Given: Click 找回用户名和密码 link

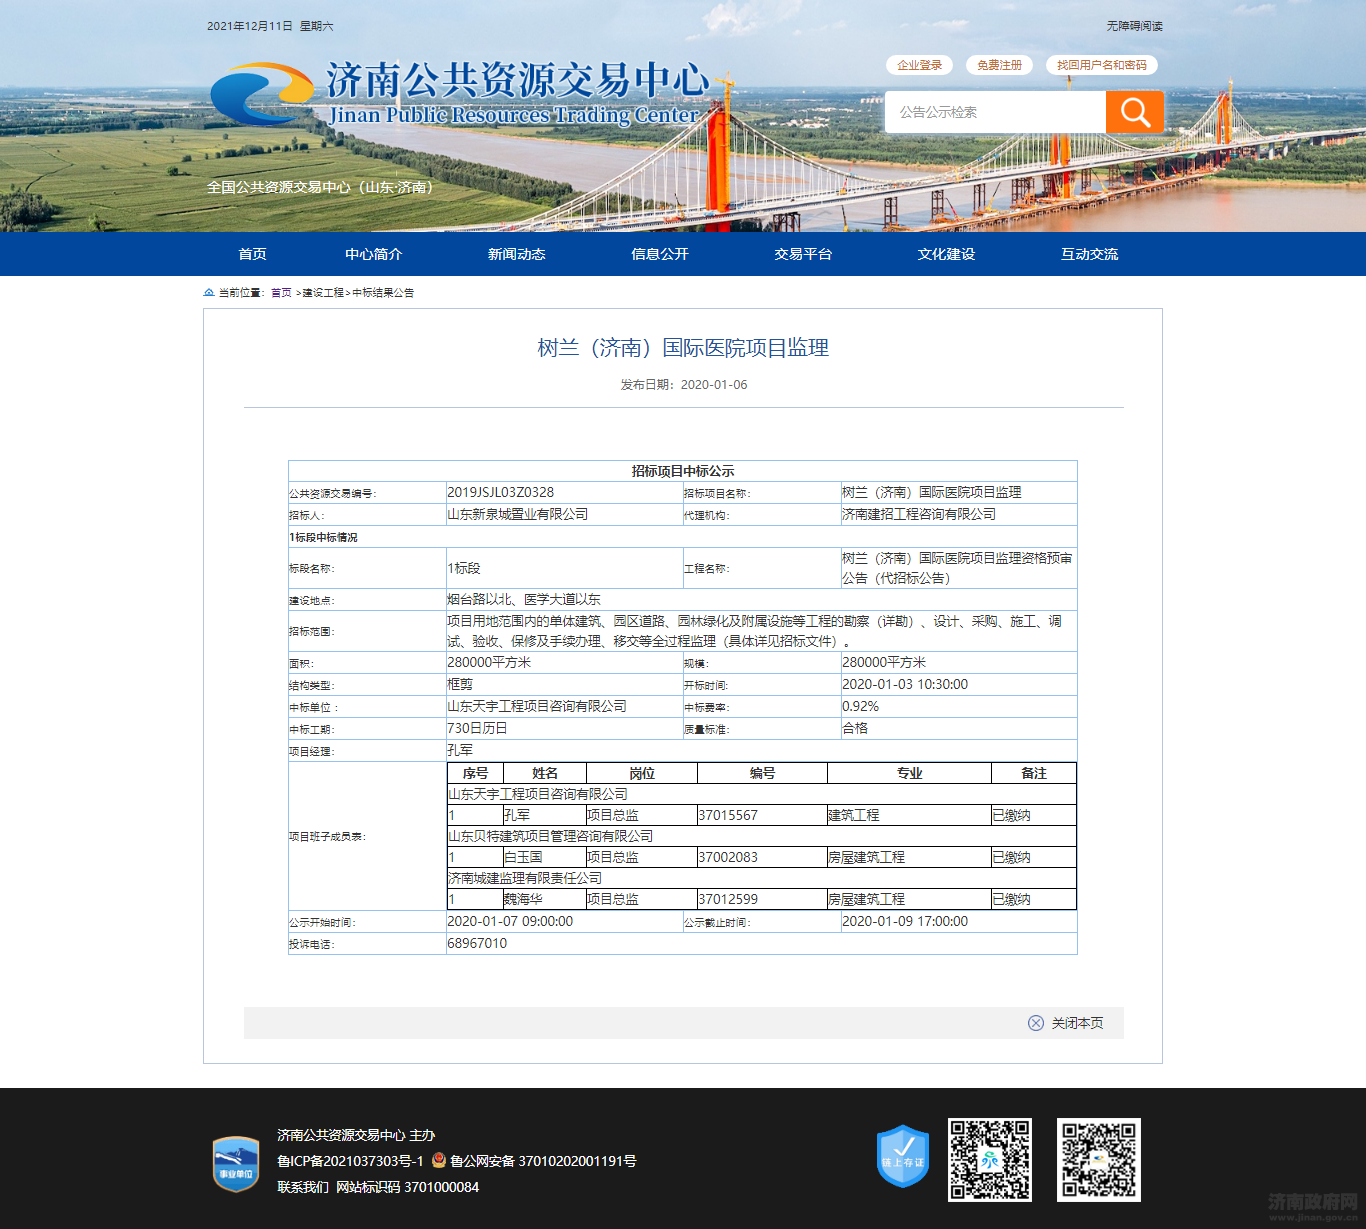Looking at the screenshot, I should (x=1102, y=65).
